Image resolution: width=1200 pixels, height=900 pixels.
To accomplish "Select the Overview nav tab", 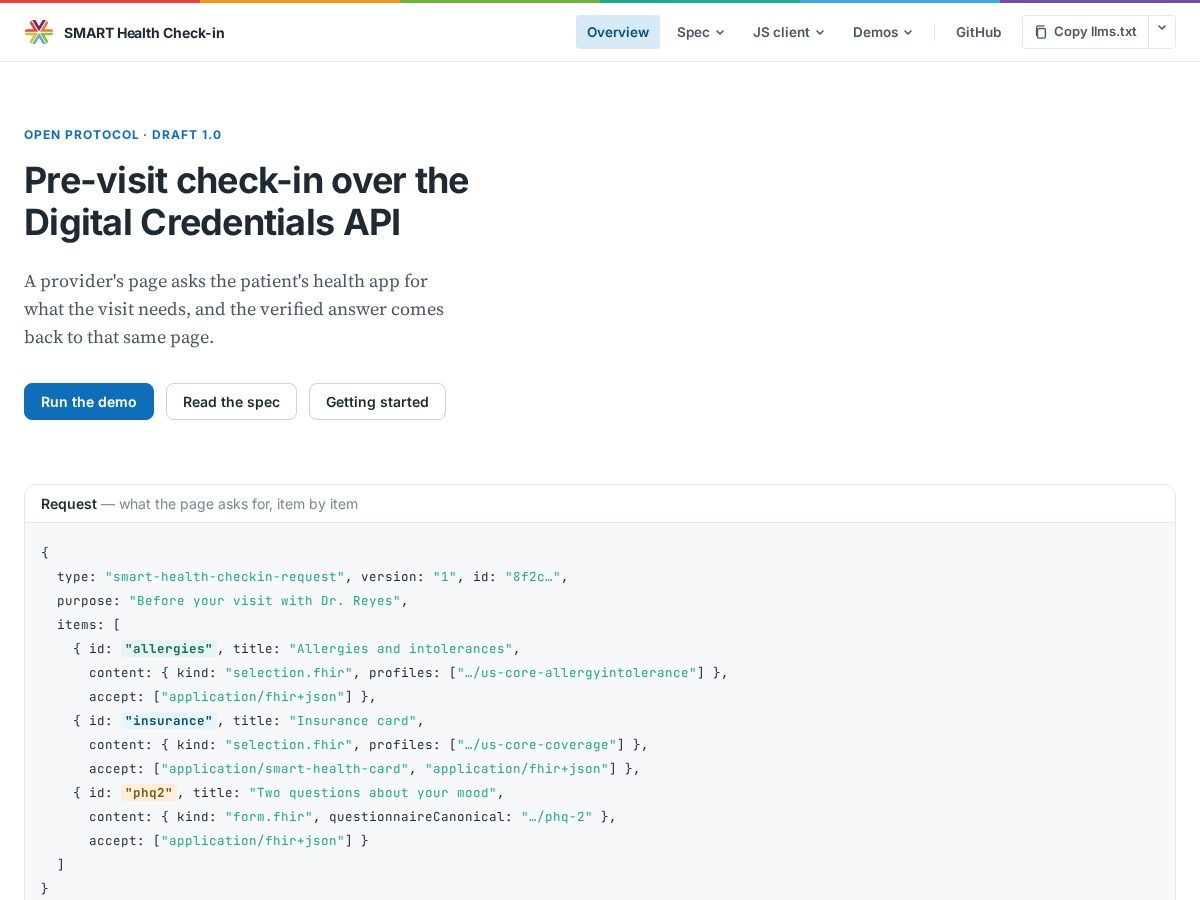I will coord(618,32).
